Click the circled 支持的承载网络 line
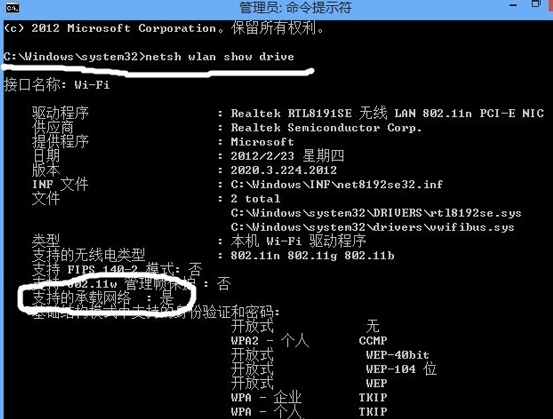Screen dimensions: 553x419 coord(103,299)
